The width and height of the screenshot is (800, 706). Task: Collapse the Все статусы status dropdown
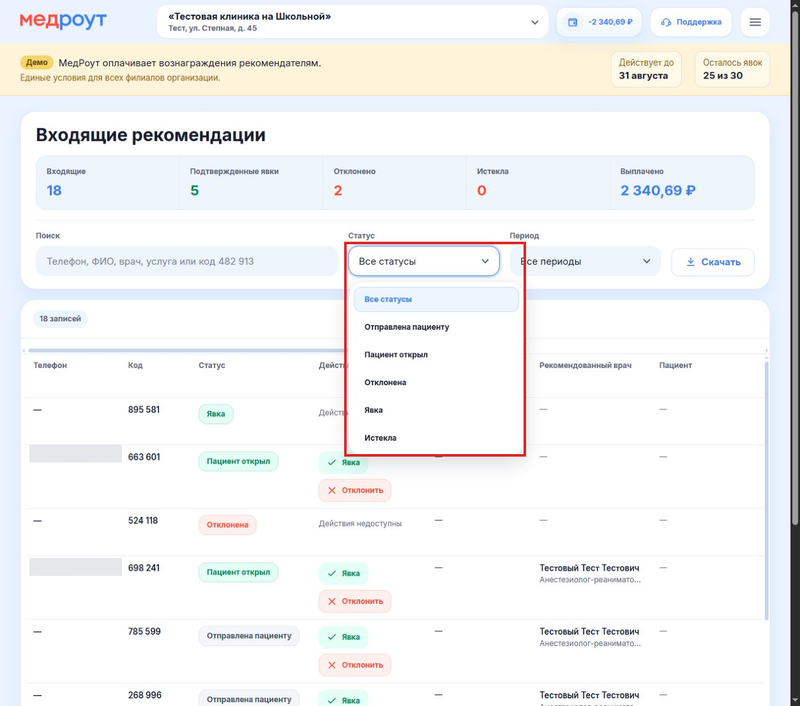pyautogui.click(x=423, y=261)
